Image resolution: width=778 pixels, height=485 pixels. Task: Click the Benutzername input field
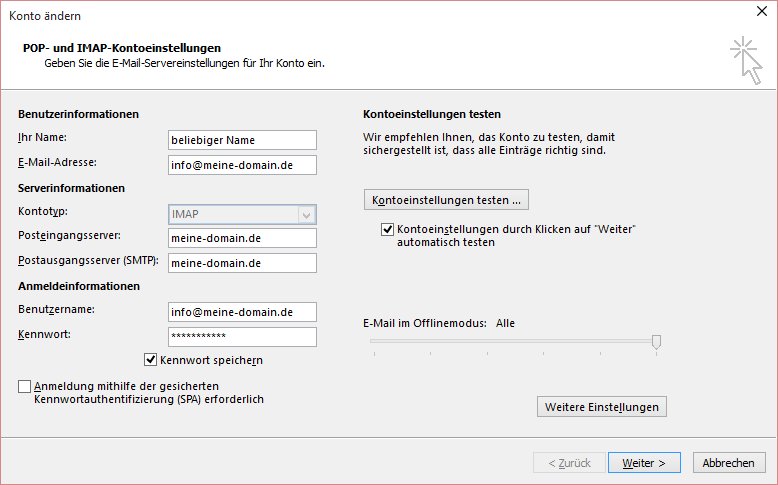[x=242, y=312]
